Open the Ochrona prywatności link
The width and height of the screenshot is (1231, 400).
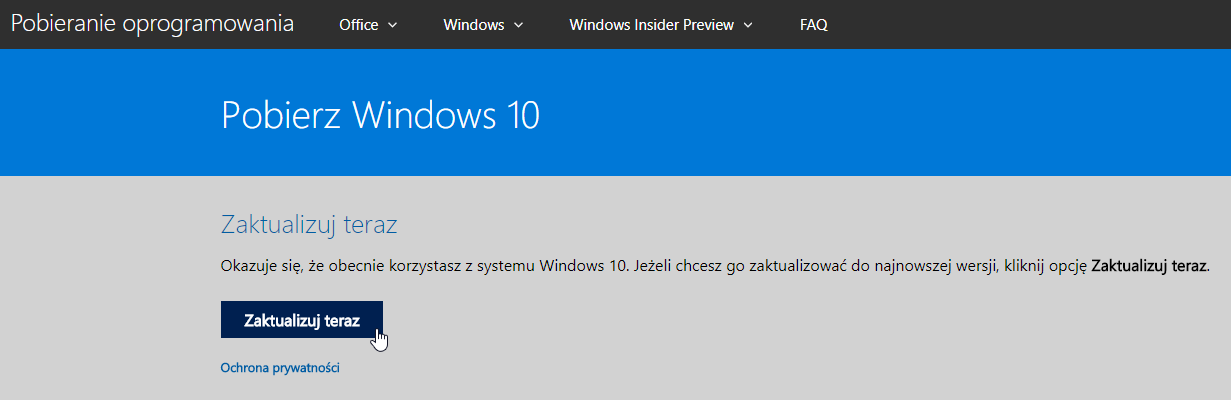coord(280,368)
